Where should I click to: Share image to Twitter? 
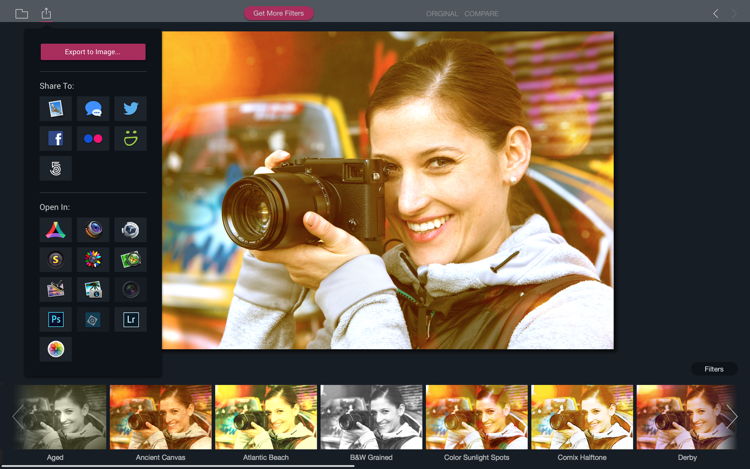point(130,109)
